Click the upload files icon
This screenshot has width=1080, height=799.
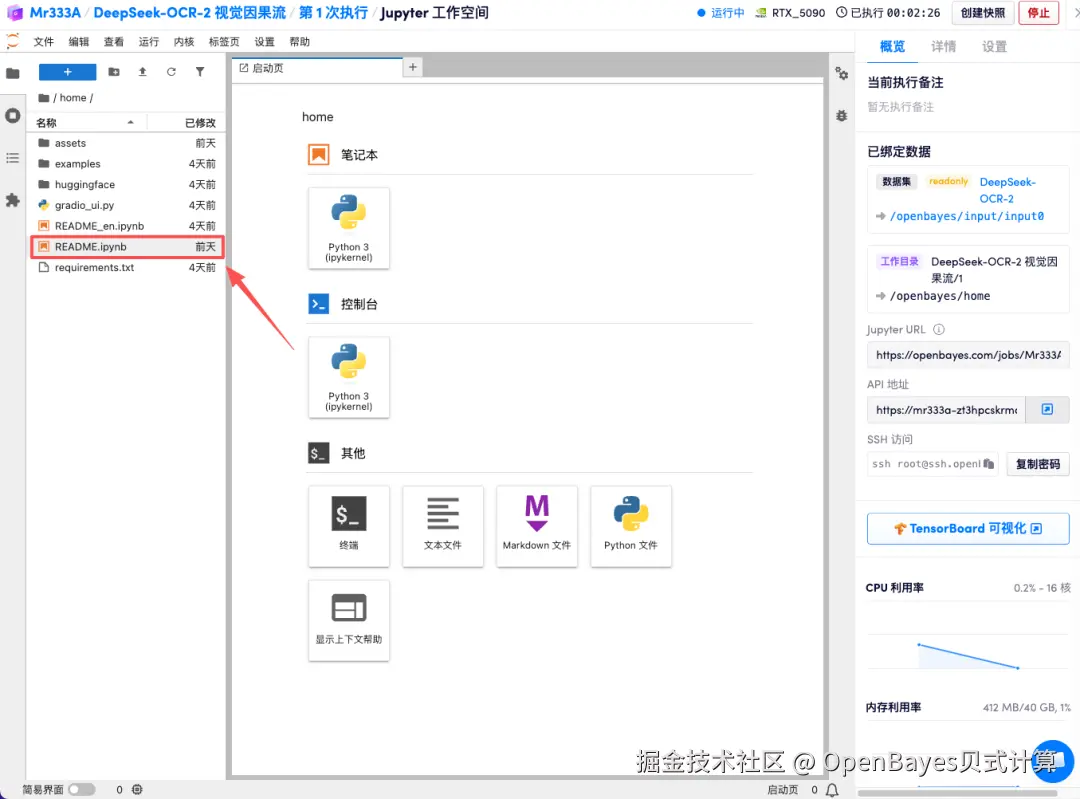pyautogui.click(x=143, y=72)
